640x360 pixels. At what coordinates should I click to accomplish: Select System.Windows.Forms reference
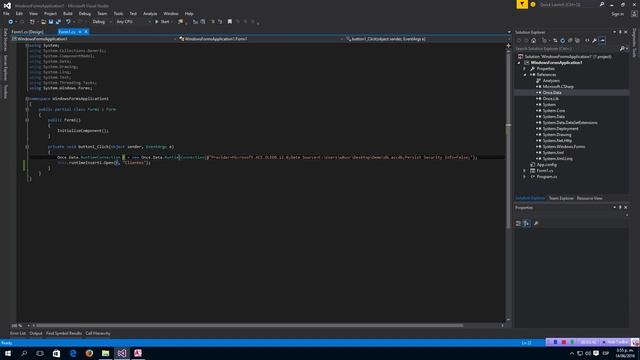click(x=564, y=147)
